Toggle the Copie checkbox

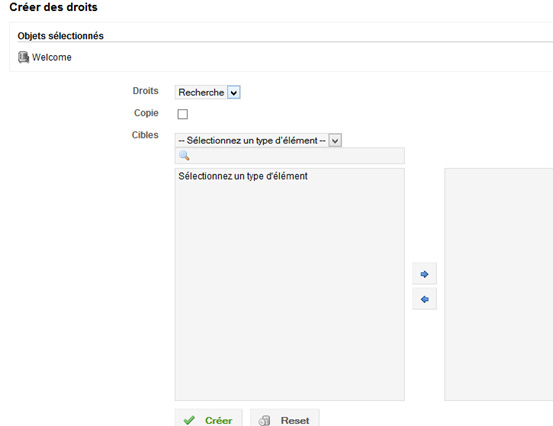pos(182,114)
